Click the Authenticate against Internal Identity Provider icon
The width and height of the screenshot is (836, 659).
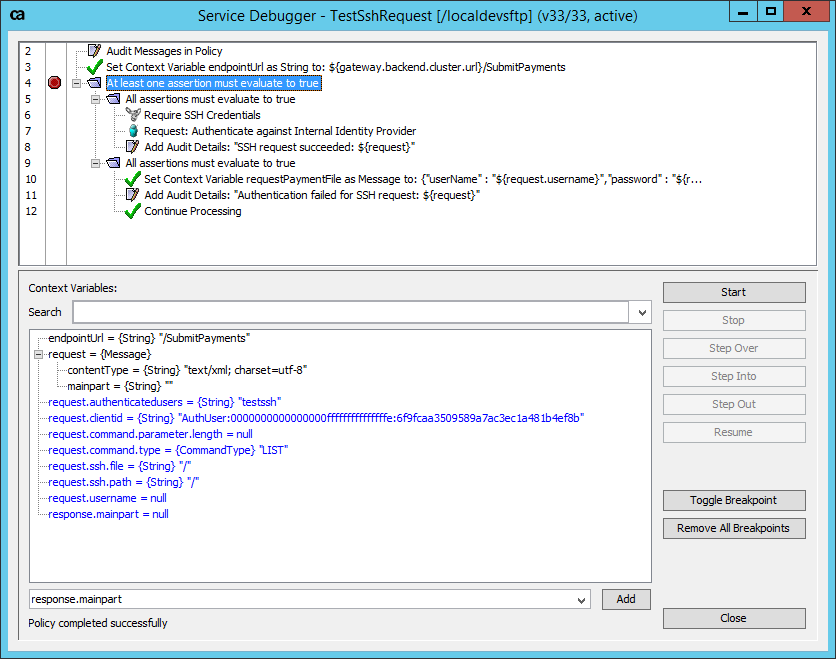pyautogui.click(x=132, y=131)
